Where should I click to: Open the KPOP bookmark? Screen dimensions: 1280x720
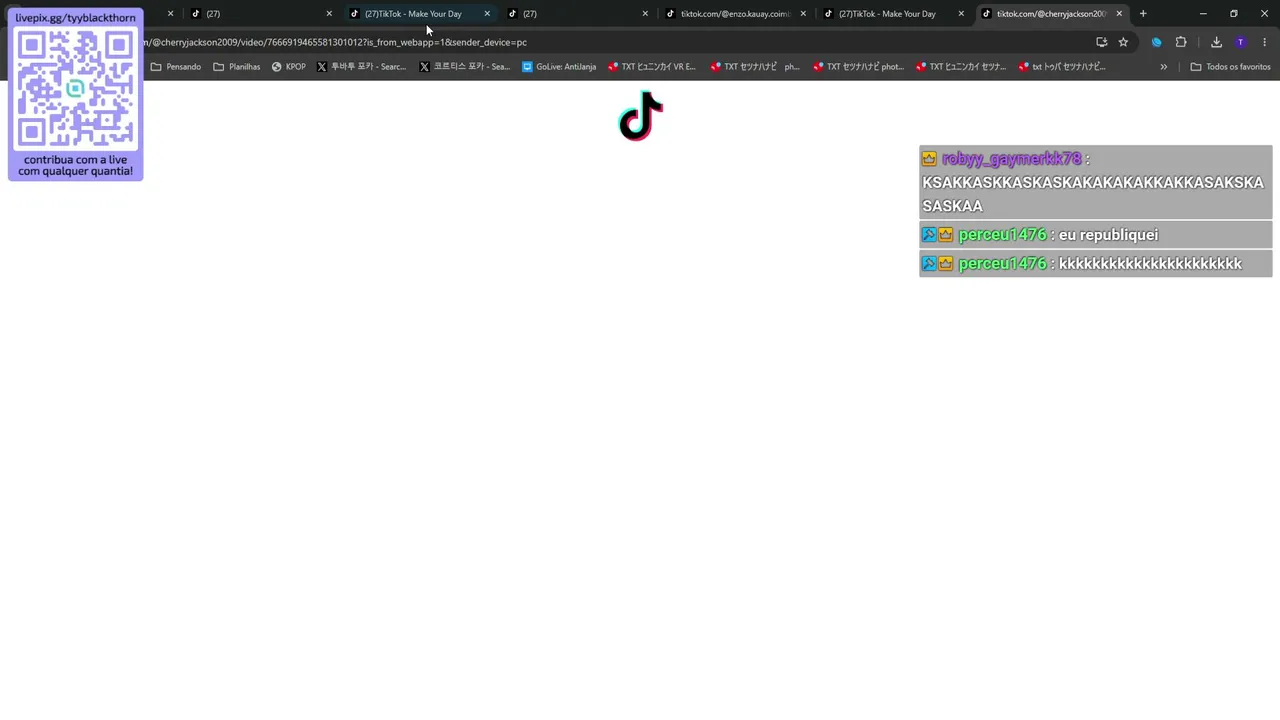point(289,67)
